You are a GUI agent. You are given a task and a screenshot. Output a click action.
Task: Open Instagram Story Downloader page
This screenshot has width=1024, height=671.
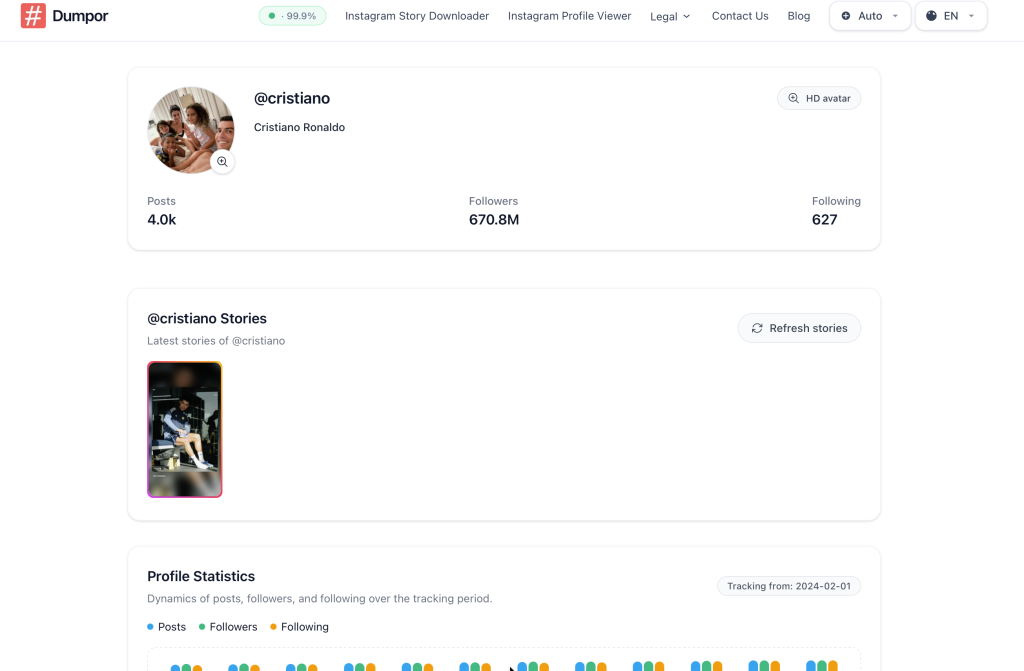[417, 16]
